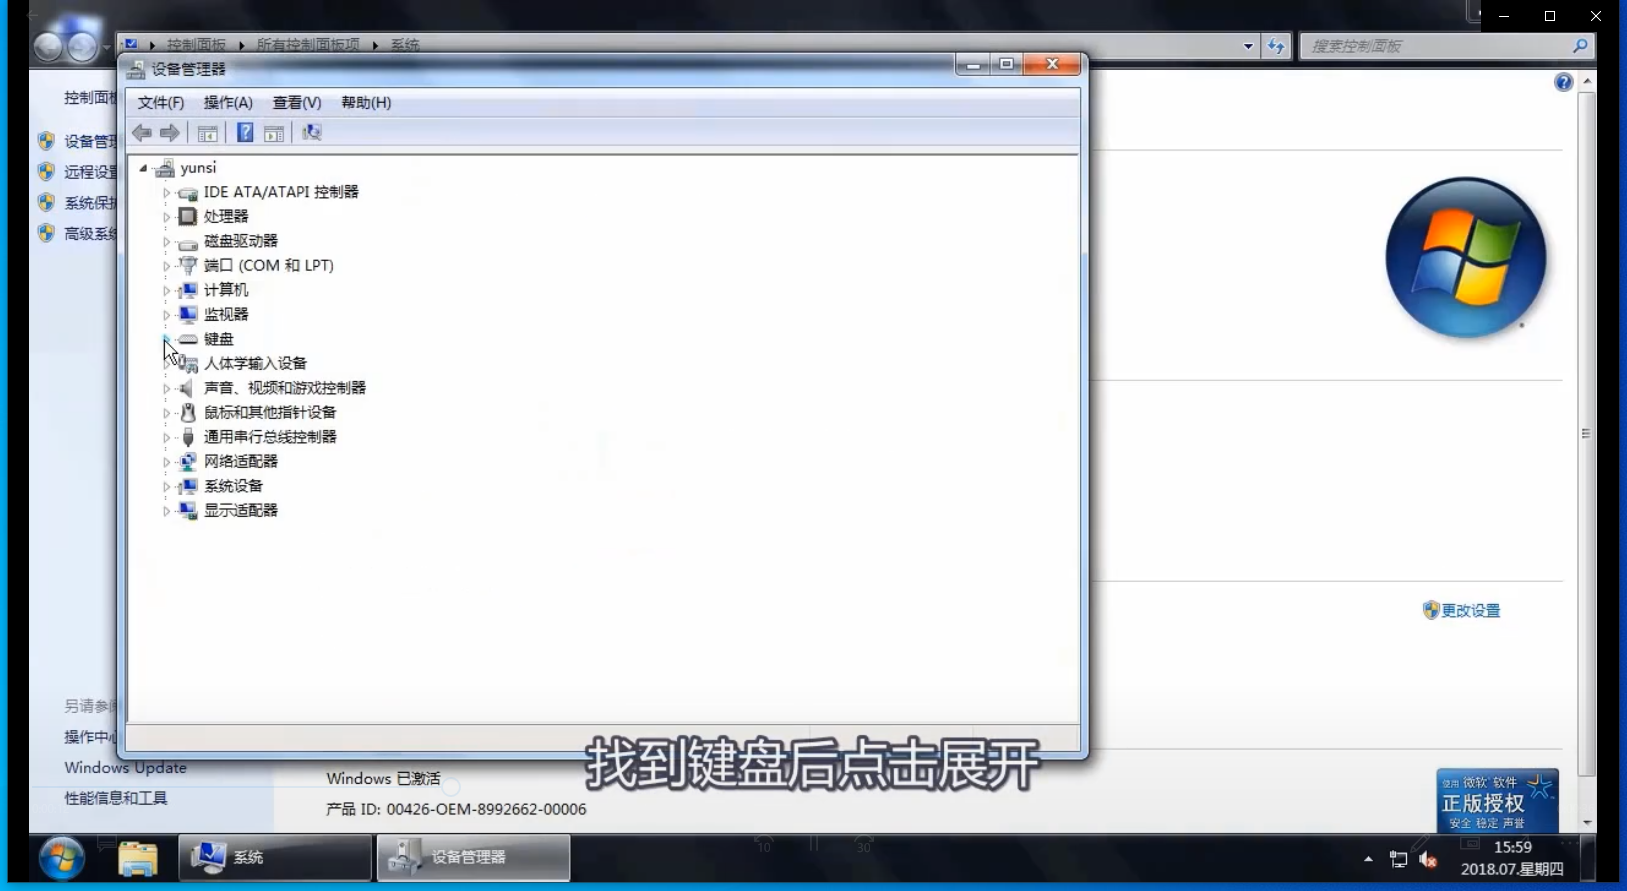Select the 键盘 keyboard icon
Image resolution: width=1627 pixels, height=891 pixels.
pyautogui.click(x=187, y=339)
